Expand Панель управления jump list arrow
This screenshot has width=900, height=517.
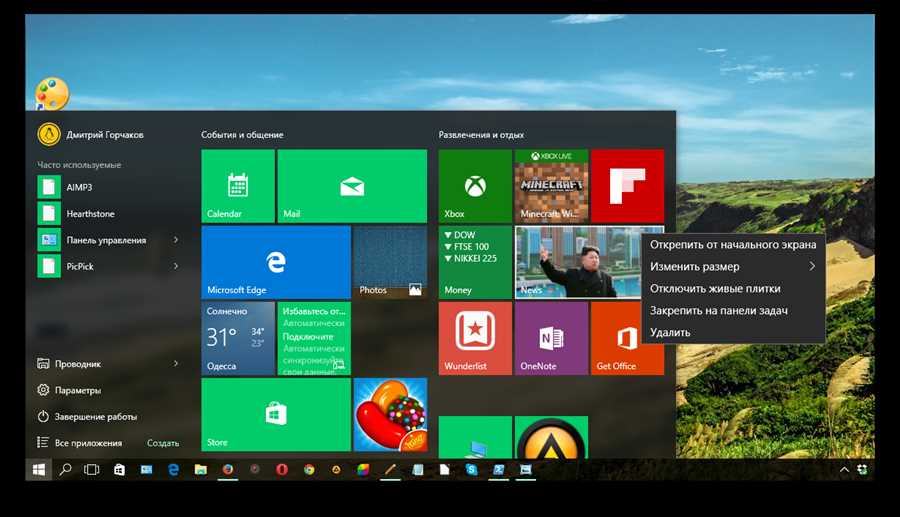tap(176, 240)
